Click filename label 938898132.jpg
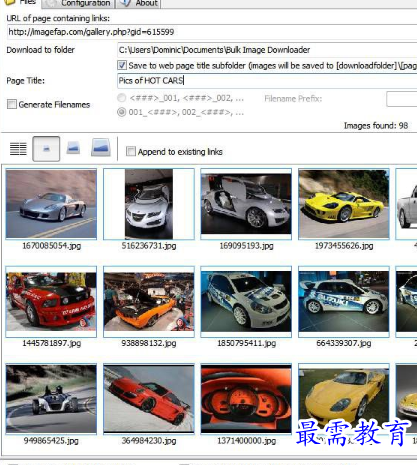This screenshot has height=465, width=417. coord(149,343)
